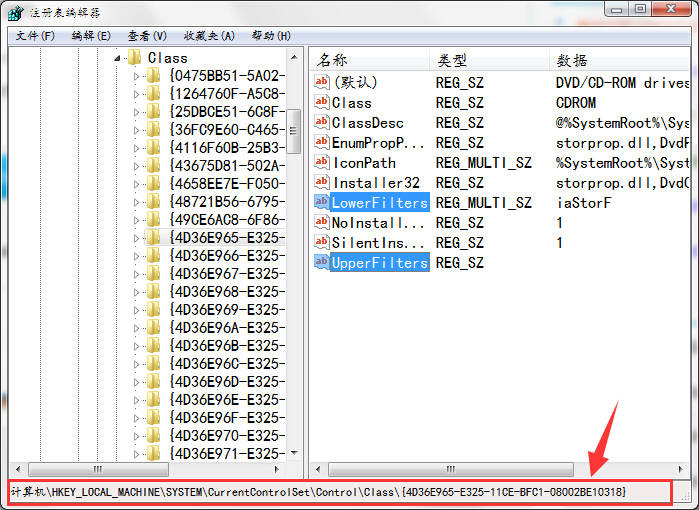This screenshot has width=699, height=510.
Task: Click the (默认) string value icon
Action: (x=321, y=83)
